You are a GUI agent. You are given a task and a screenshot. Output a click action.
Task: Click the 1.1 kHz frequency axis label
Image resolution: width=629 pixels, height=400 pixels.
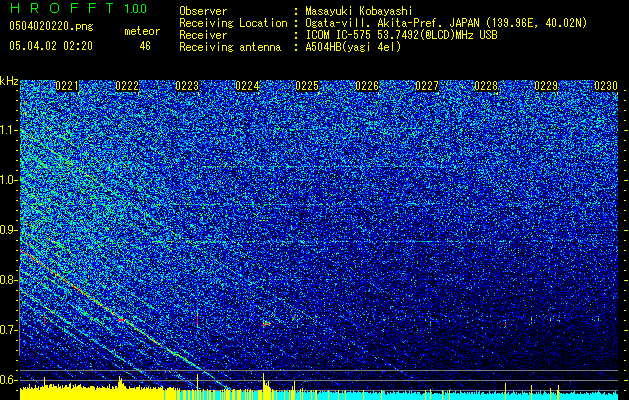click(9, 130)
